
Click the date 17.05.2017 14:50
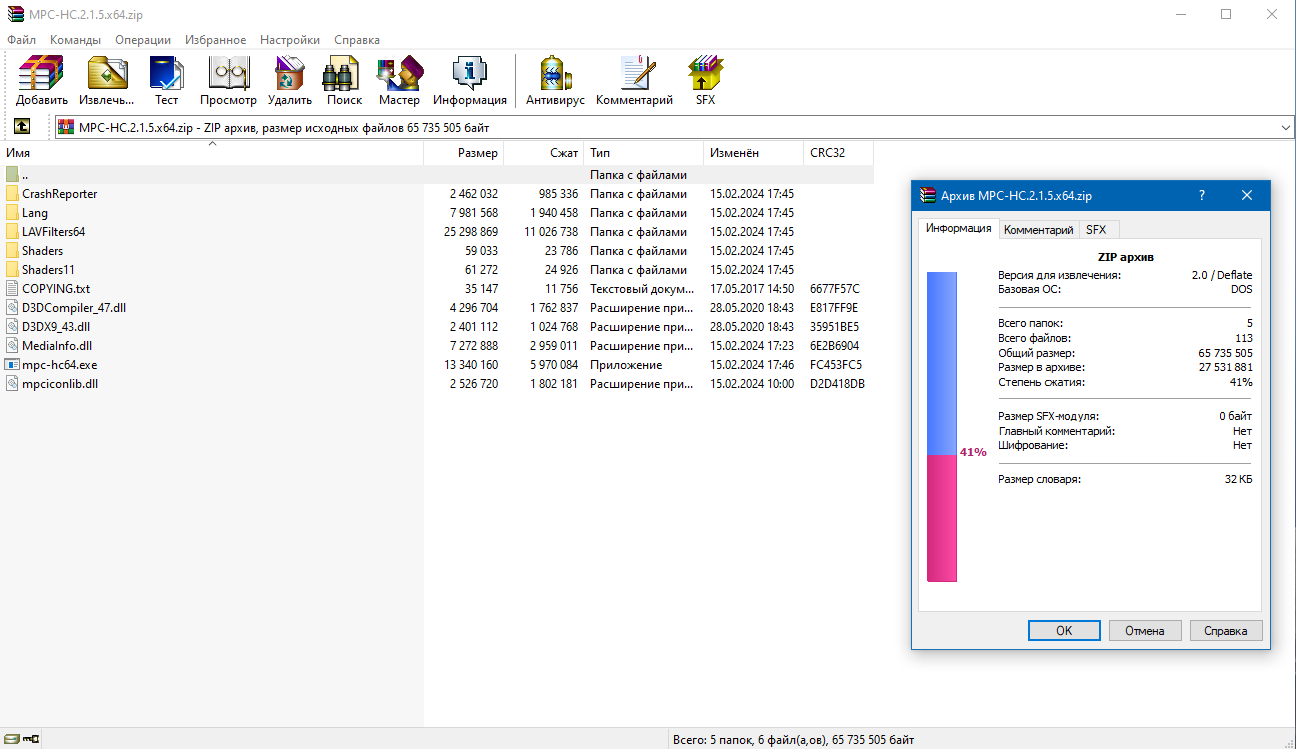point(752,289)
